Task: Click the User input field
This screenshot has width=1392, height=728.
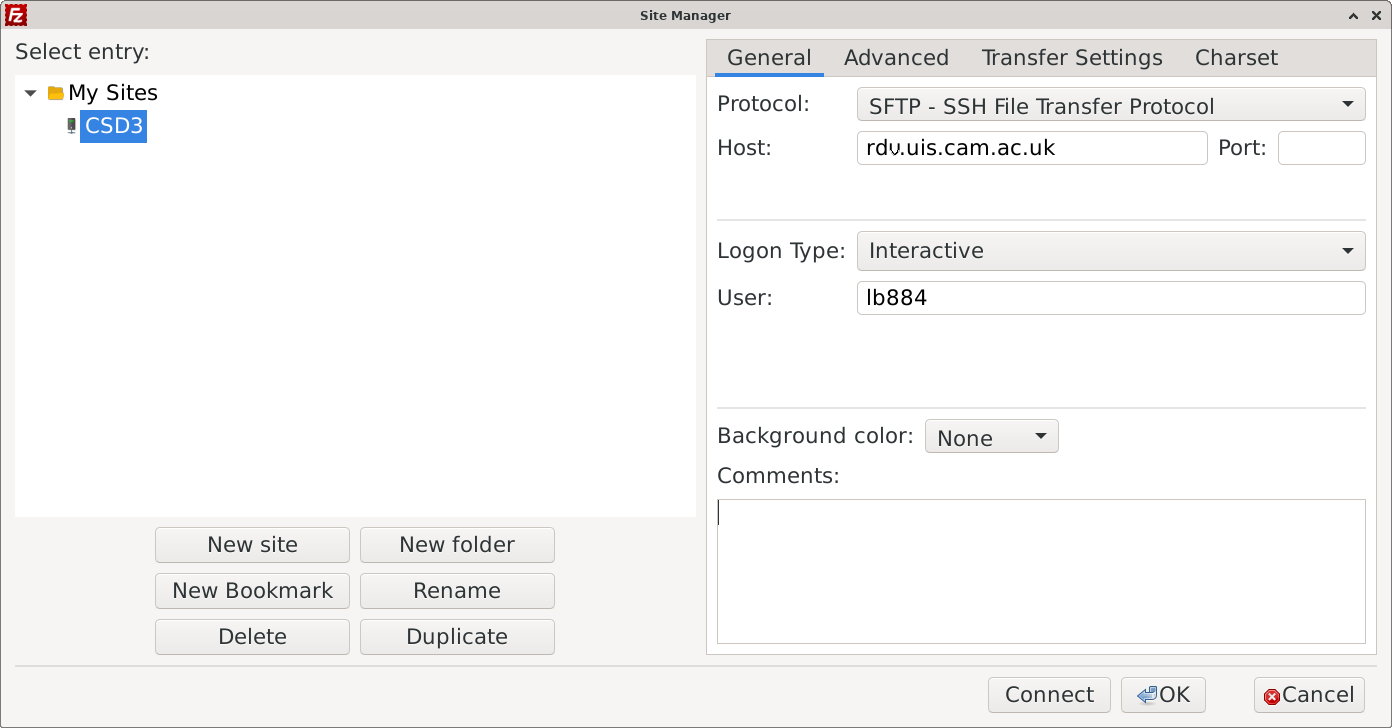Action: pyautogui.click(x=1111, y=298)
